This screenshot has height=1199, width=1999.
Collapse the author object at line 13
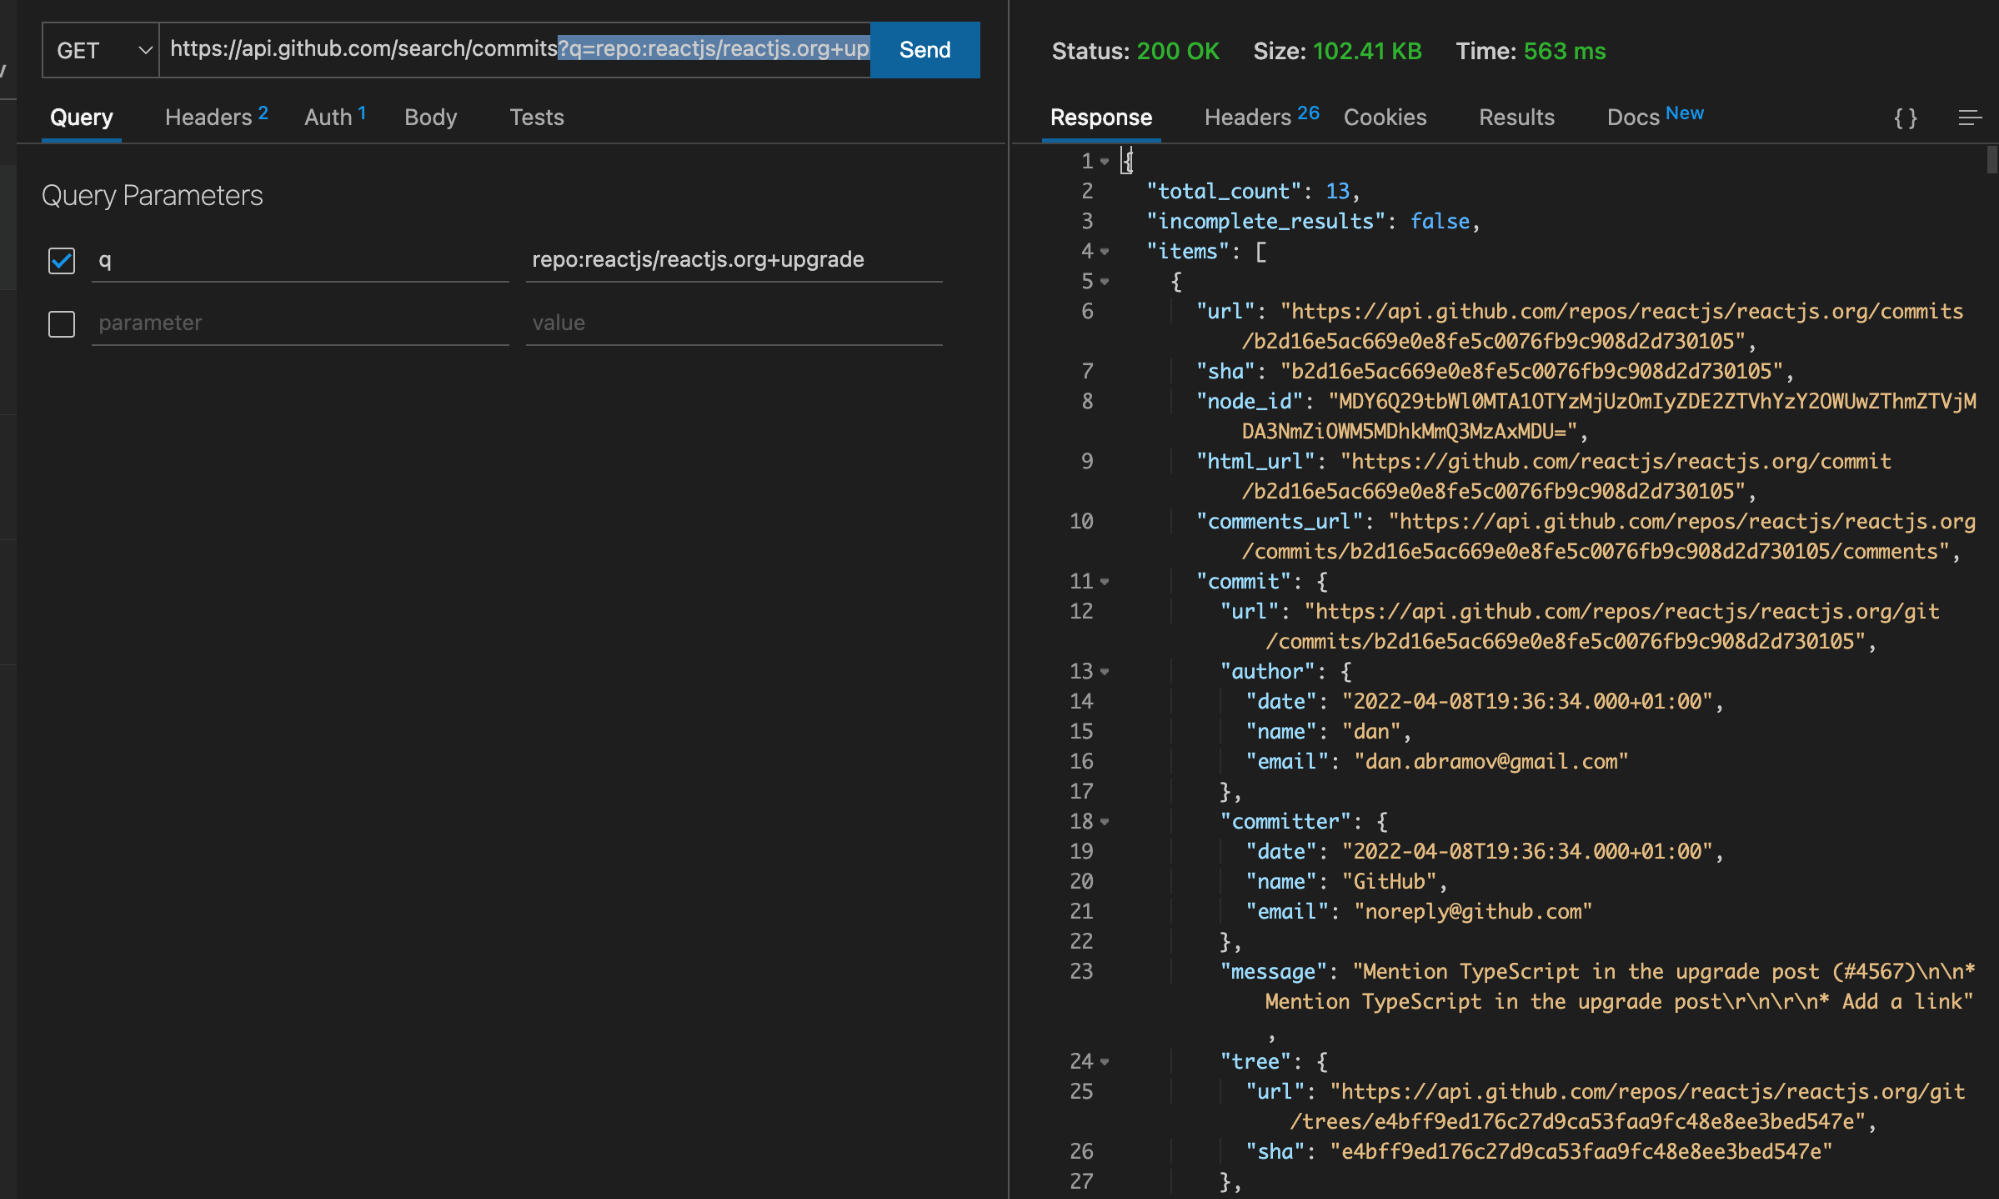pyautogui.click(x=1105, y=672)
